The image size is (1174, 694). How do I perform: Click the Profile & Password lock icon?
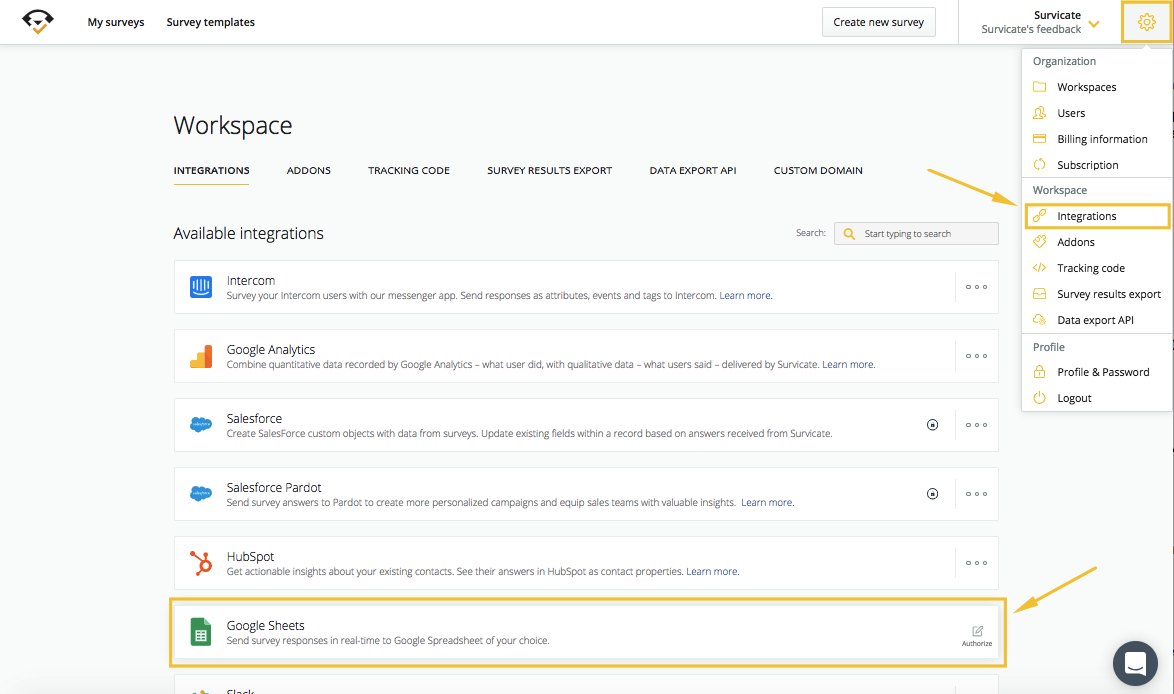(x=1039, y=371)
